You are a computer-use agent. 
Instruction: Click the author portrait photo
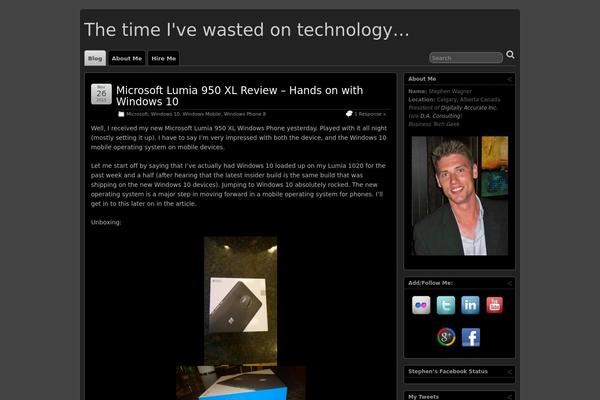point(460,196)
